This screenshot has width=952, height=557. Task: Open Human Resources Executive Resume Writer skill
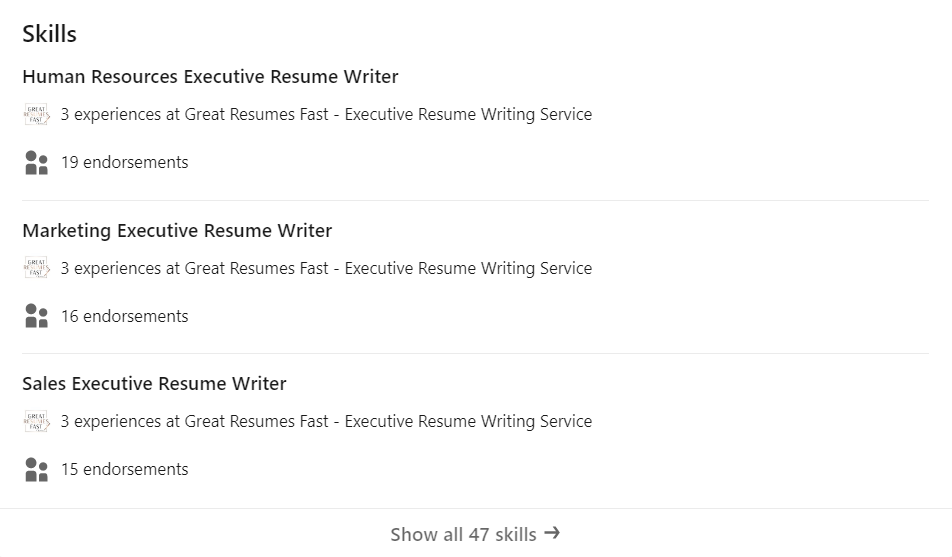(210, 77)
